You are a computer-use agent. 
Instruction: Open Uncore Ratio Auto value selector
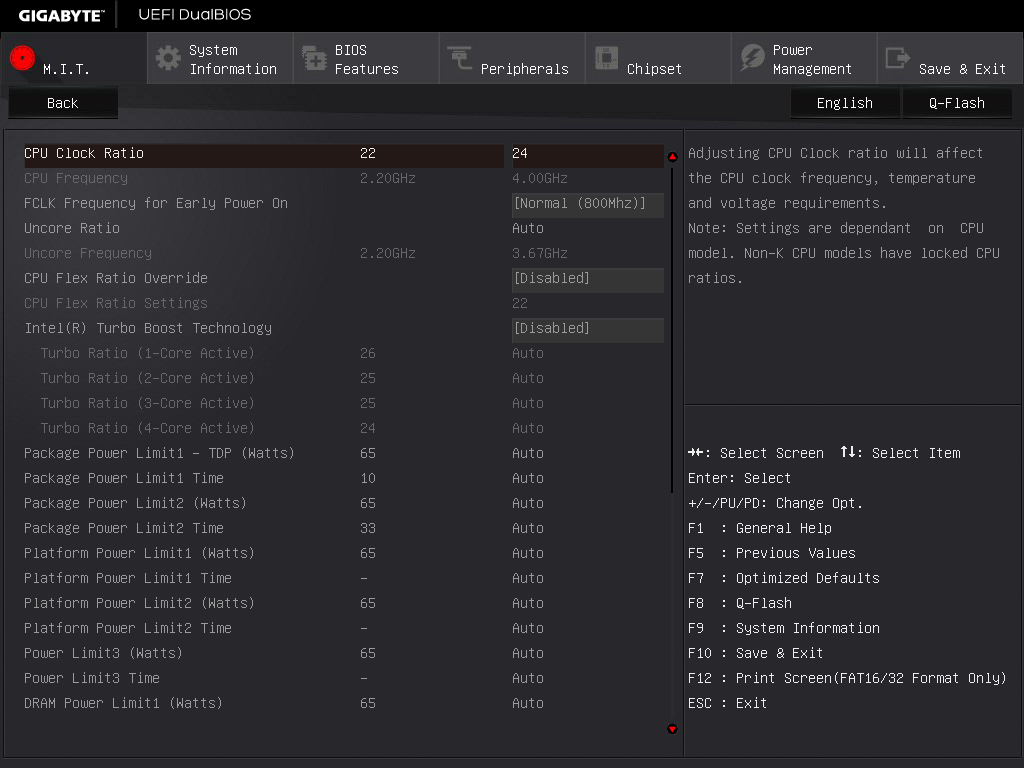pyautogui.click(x=528, y=229)
